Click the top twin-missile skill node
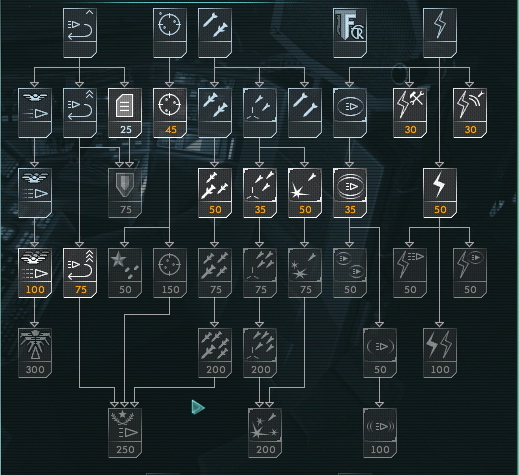Image resolution: width=519 pixels, height=475 pixels. (215, 33)
